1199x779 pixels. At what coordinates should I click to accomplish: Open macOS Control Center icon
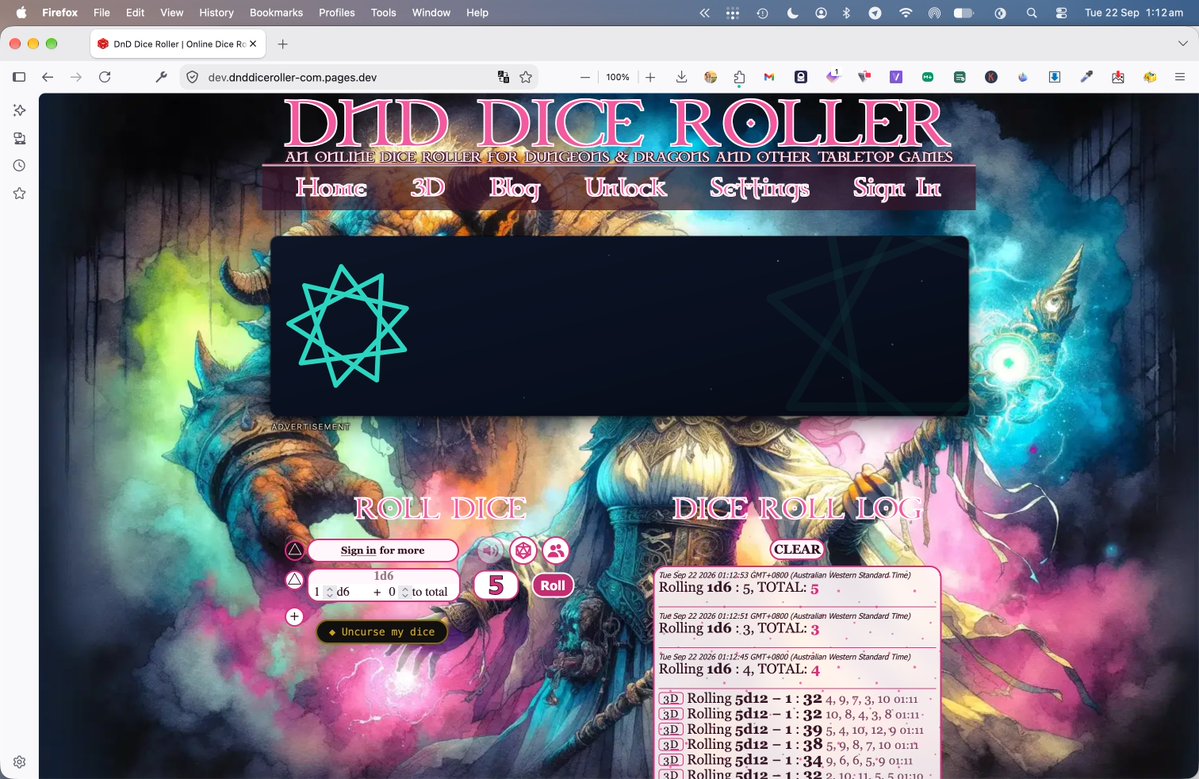[x=1061, y=12]
